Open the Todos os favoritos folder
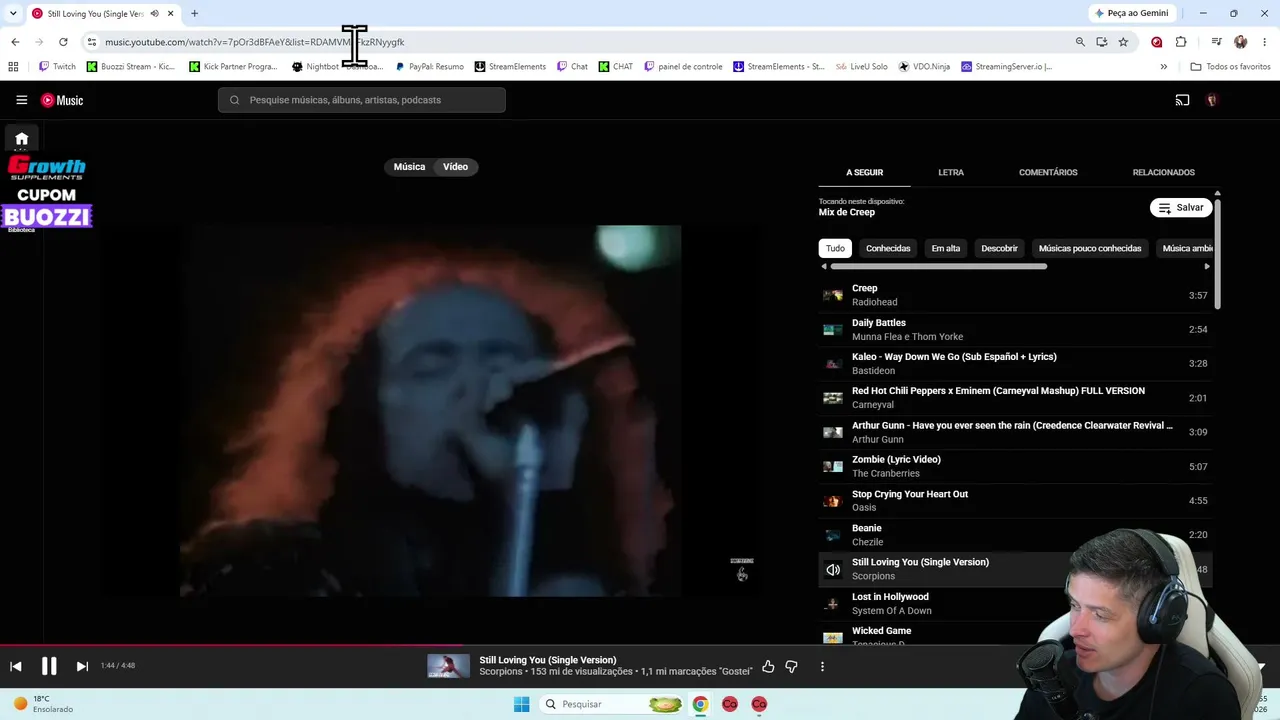 (1230, 67)
